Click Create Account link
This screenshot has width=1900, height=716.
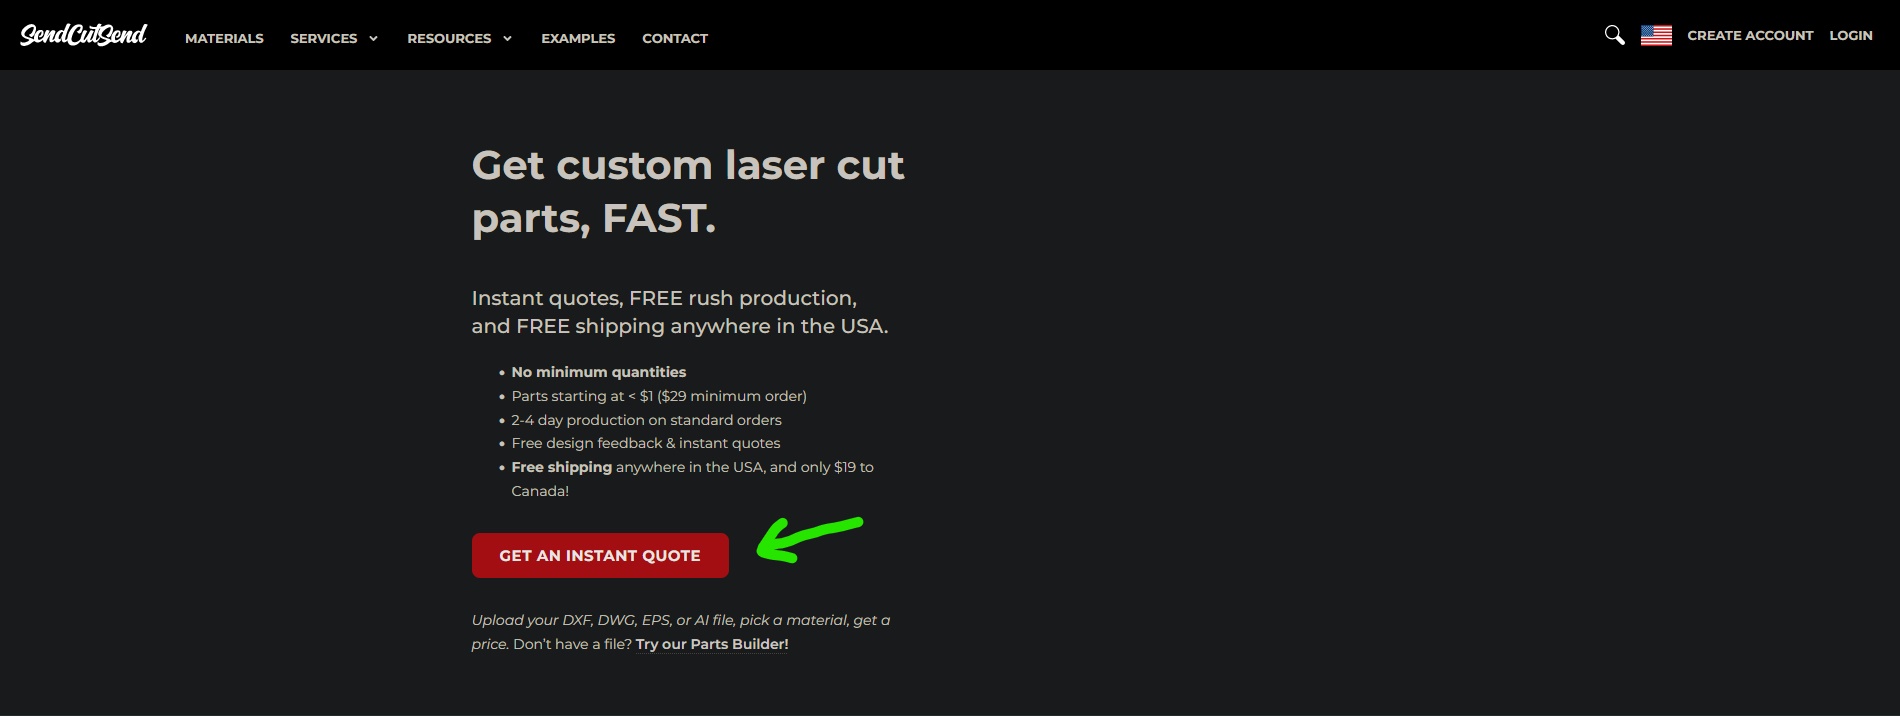coord(1750,35)
